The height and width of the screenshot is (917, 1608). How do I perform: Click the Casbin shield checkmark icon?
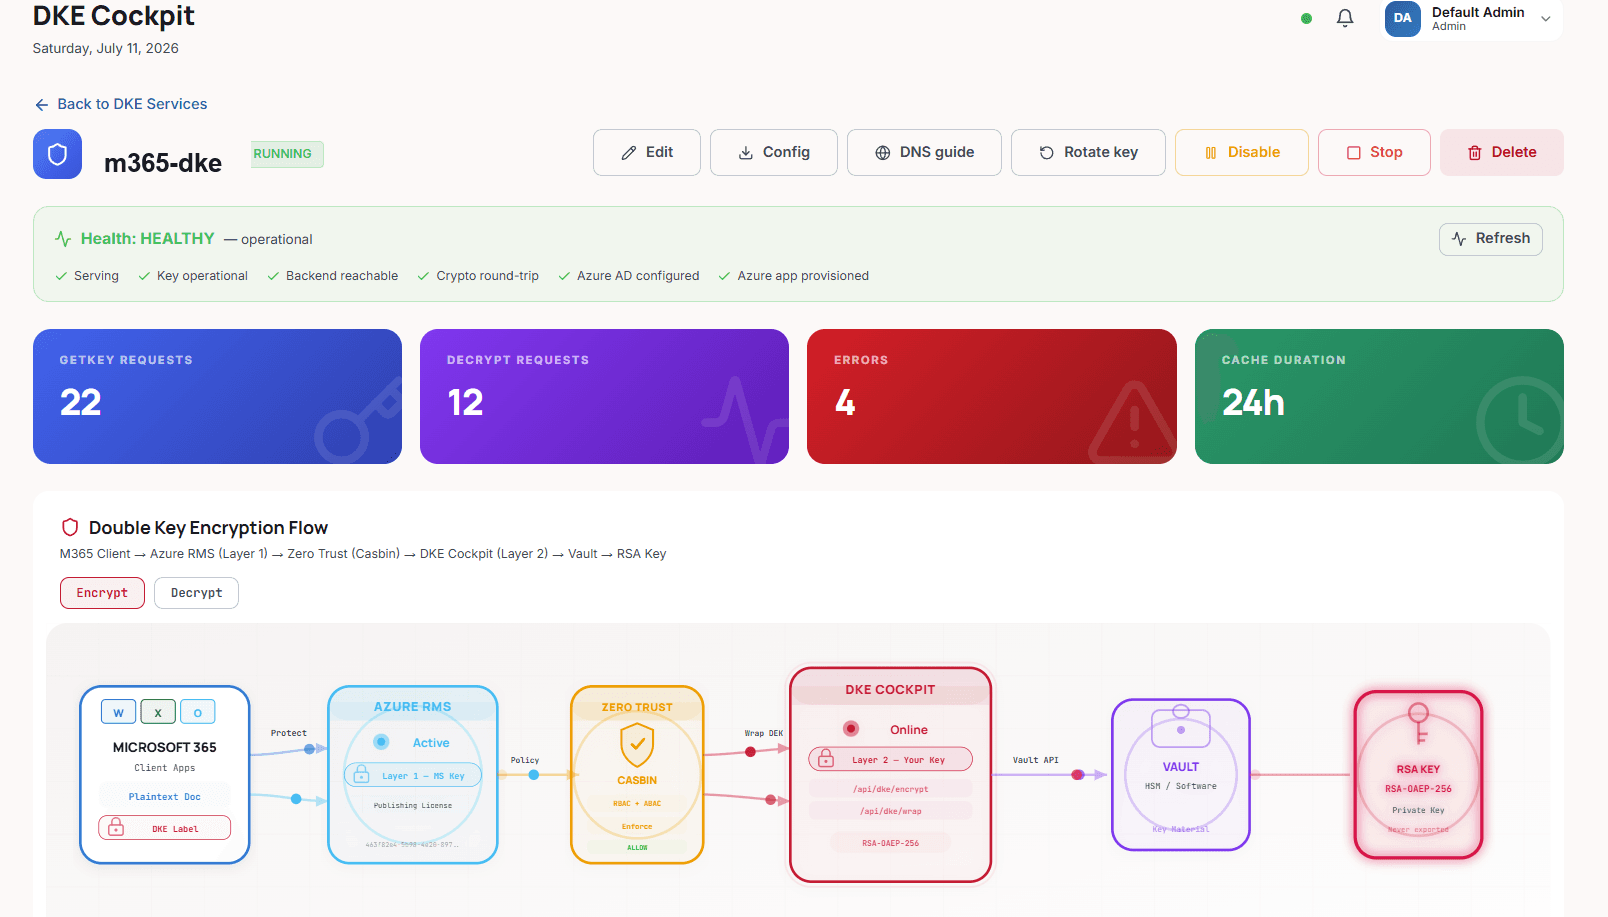637,745
